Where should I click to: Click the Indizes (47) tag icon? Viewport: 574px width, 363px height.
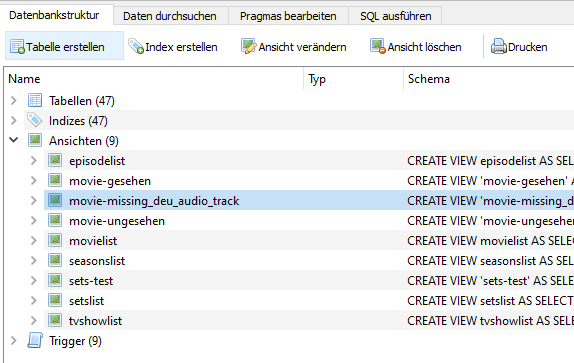[x=35, y=120]
